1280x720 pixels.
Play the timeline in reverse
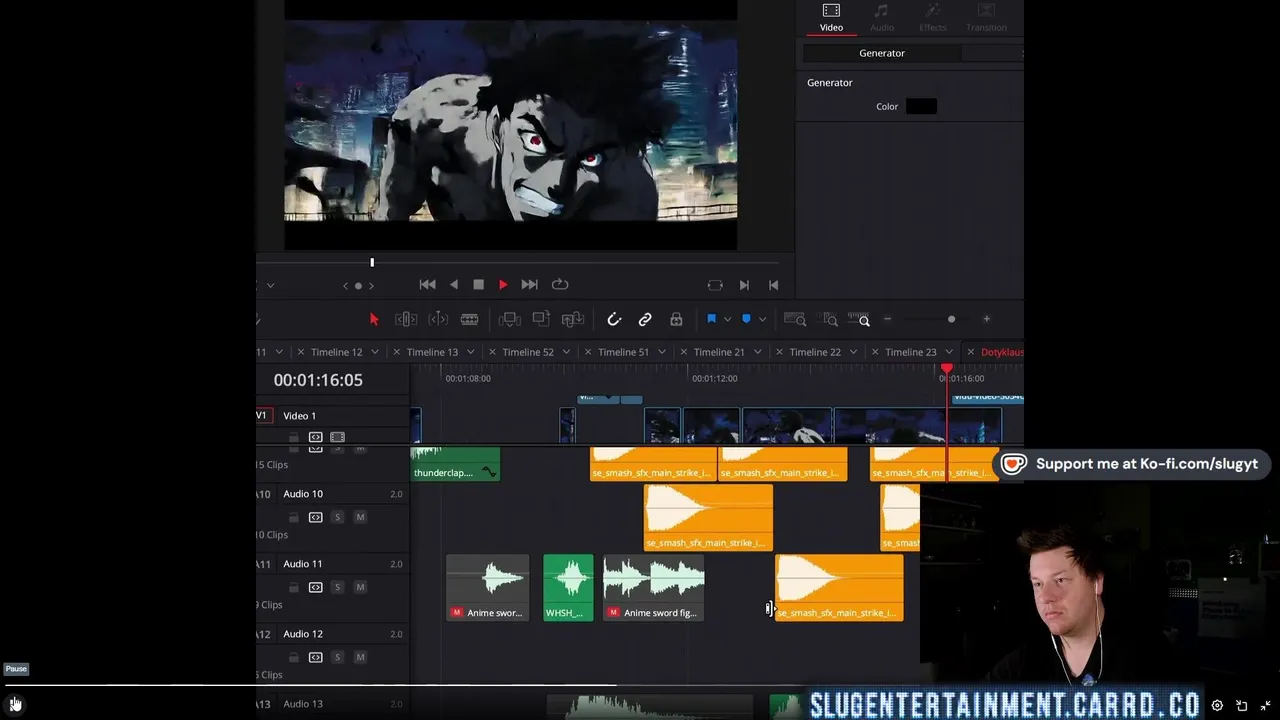coord(454,285)
